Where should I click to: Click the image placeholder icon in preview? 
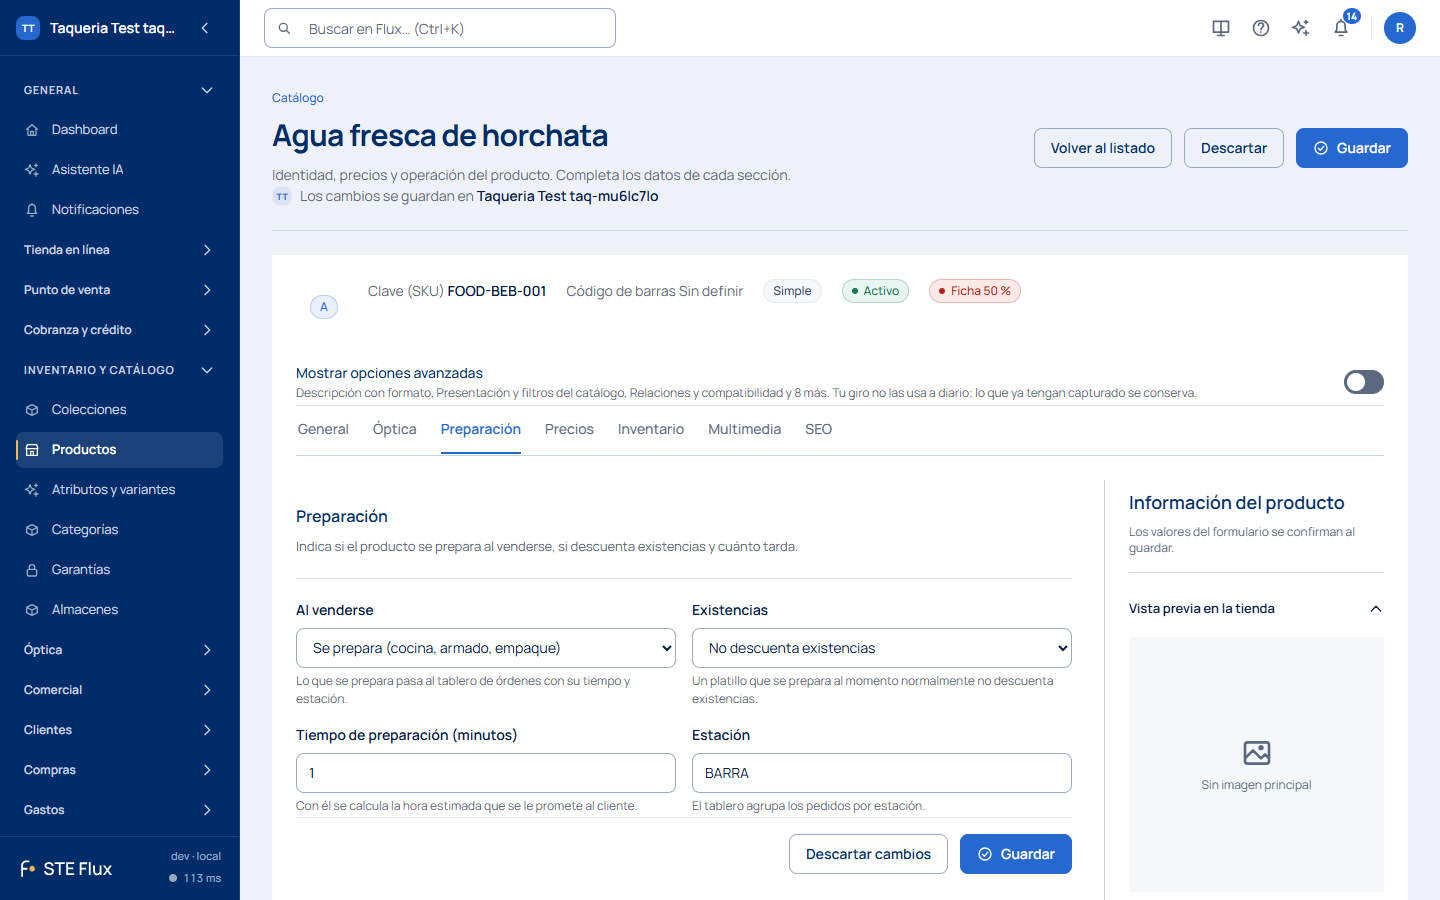[x=1257, y=753]
